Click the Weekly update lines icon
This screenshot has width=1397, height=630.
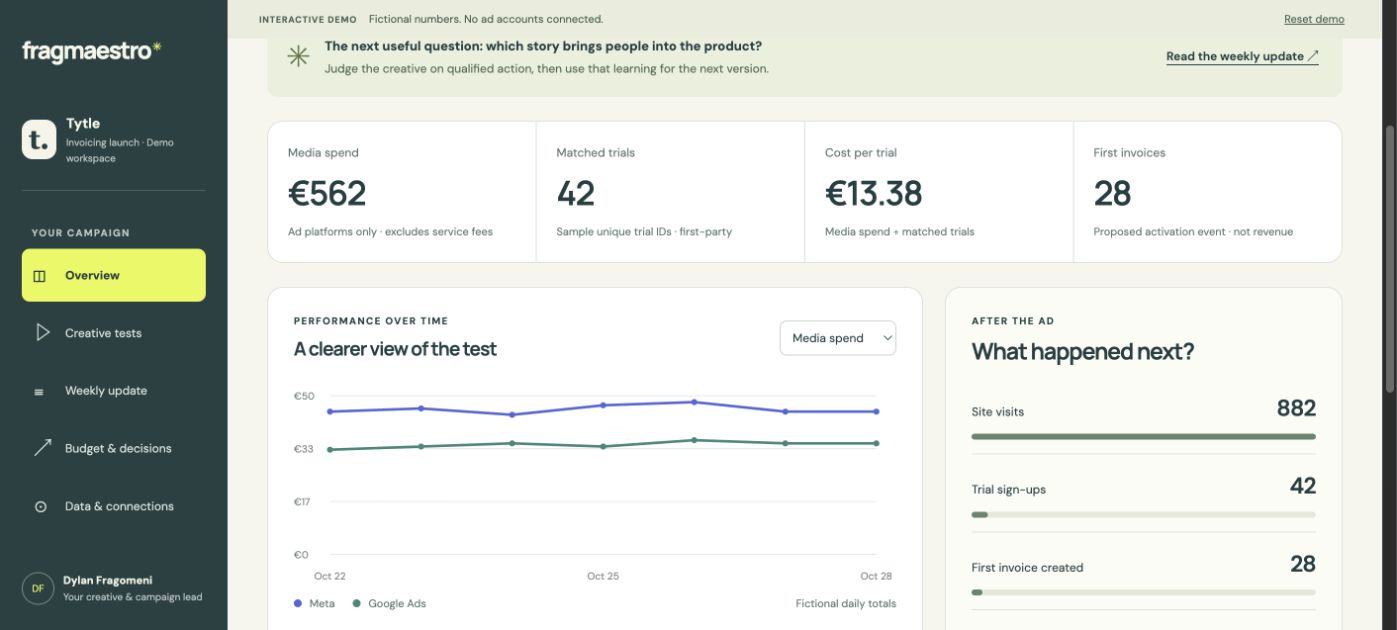click(40, 392)
